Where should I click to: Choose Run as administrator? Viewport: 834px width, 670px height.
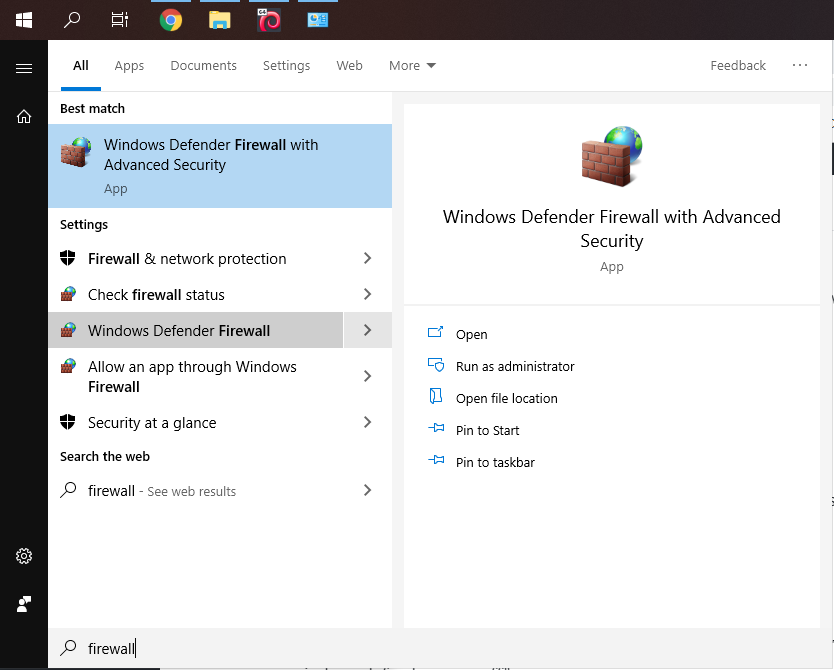coord(515,366)
